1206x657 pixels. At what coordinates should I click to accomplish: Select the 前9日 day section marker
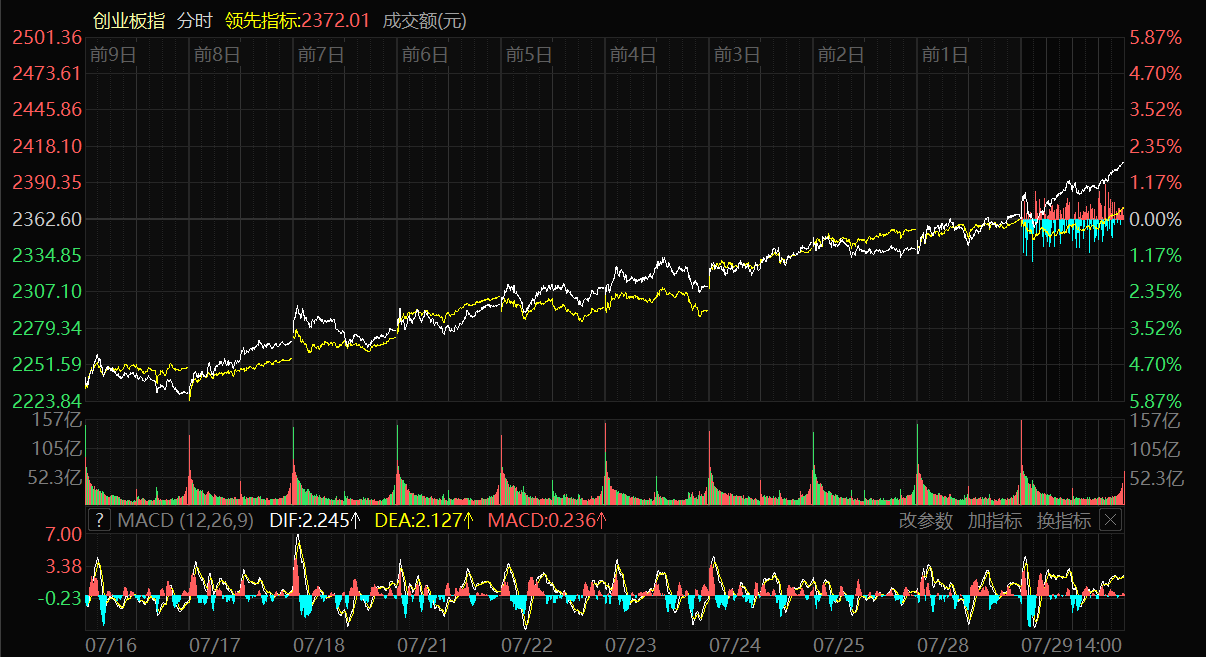[x=112, y=55]
